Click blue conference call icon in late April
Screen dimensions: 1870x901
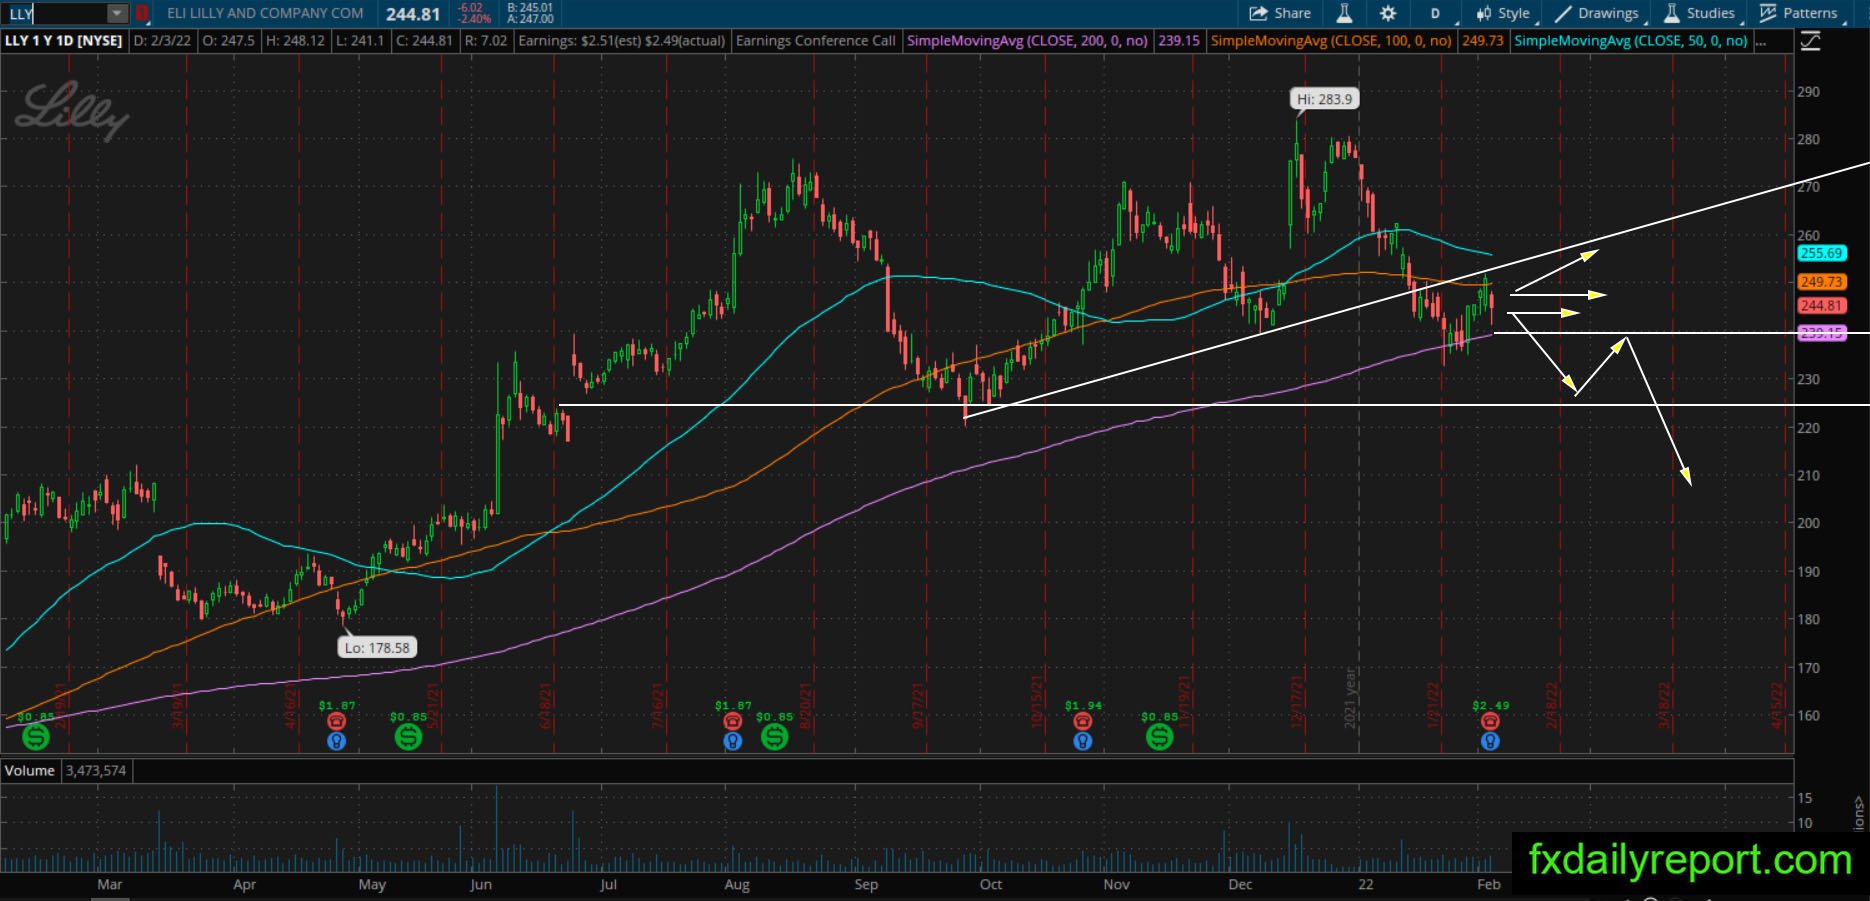point(337,741)
